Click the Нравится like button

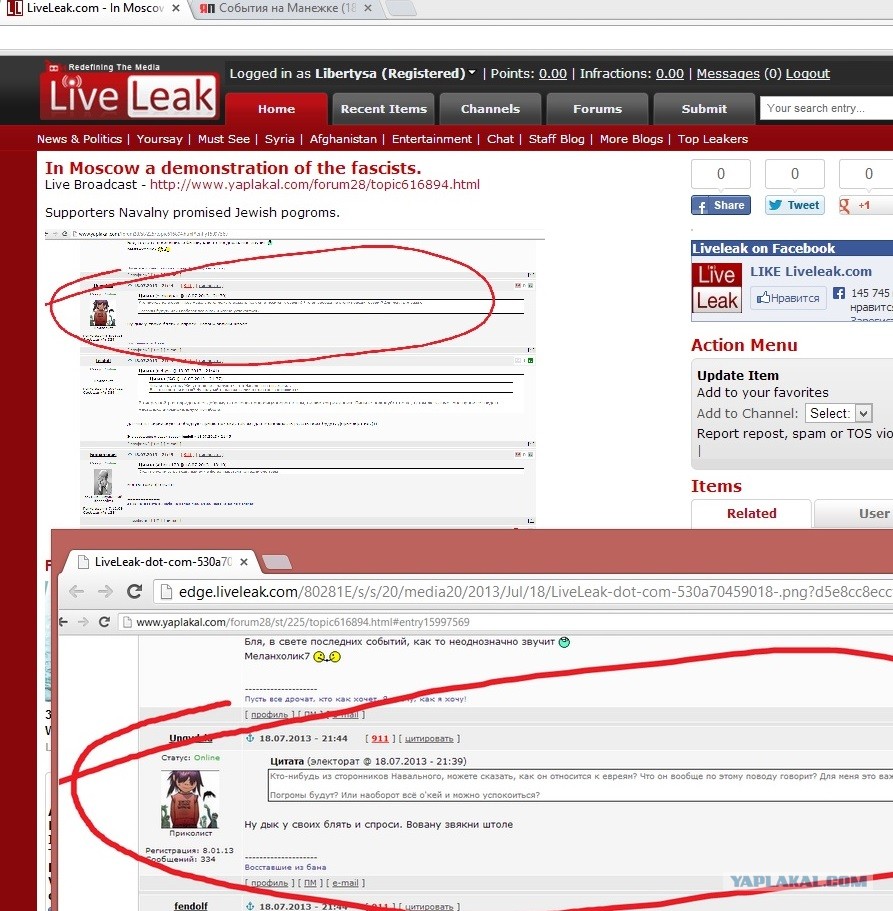(x=788, y=297)
